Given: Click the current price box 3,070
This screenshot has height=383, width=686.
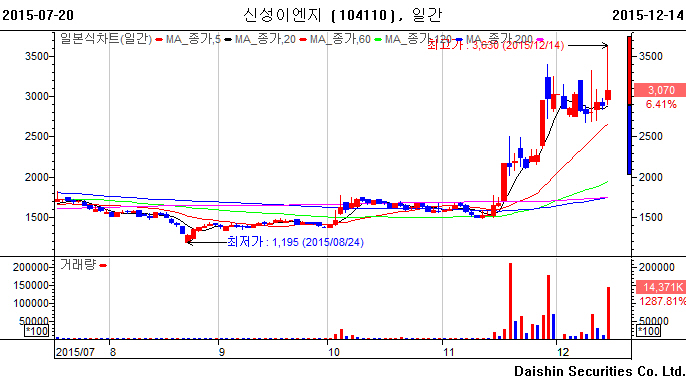Looking at the screenshot, I should point(660,90).
